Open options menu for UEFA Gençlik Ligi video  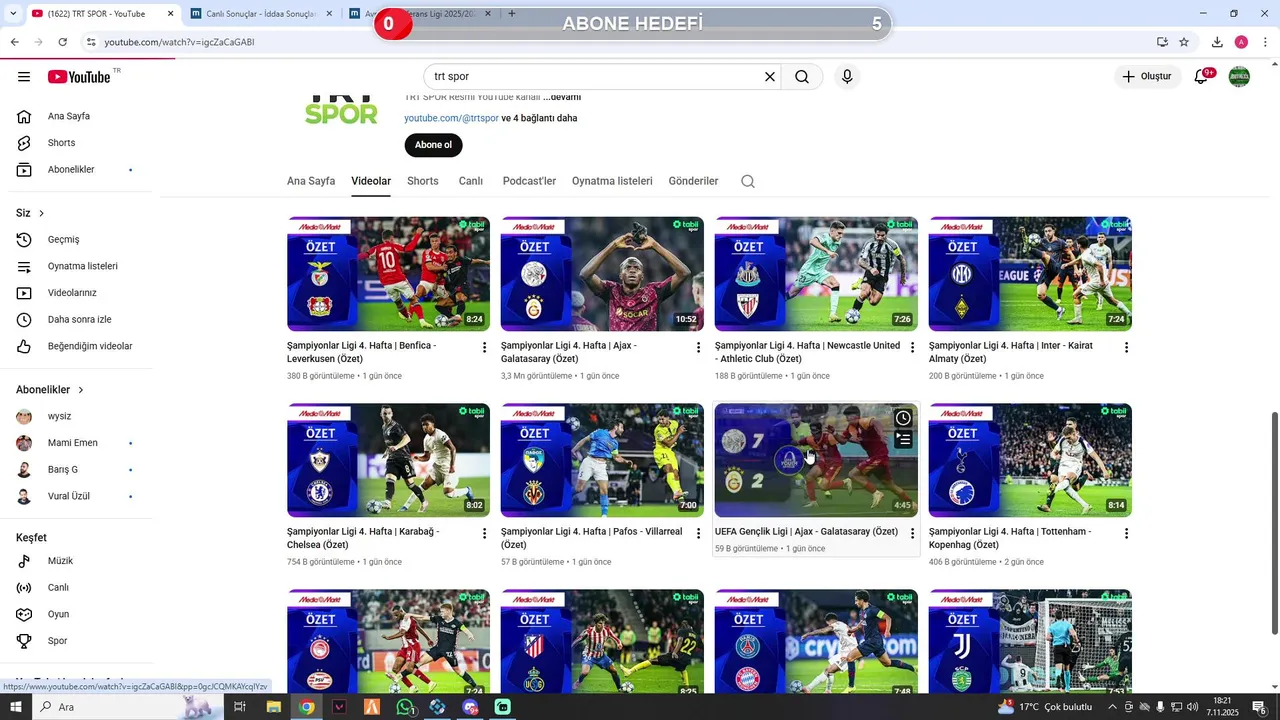pyautogui.click(x=912, y=533)
